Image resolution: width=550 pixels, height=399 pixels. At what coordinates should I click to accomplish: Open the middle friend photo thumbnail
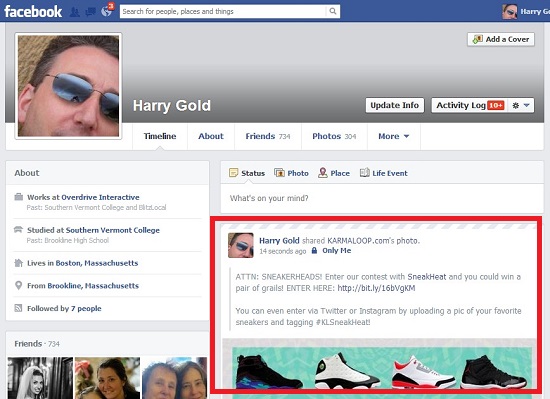[107, 378]
